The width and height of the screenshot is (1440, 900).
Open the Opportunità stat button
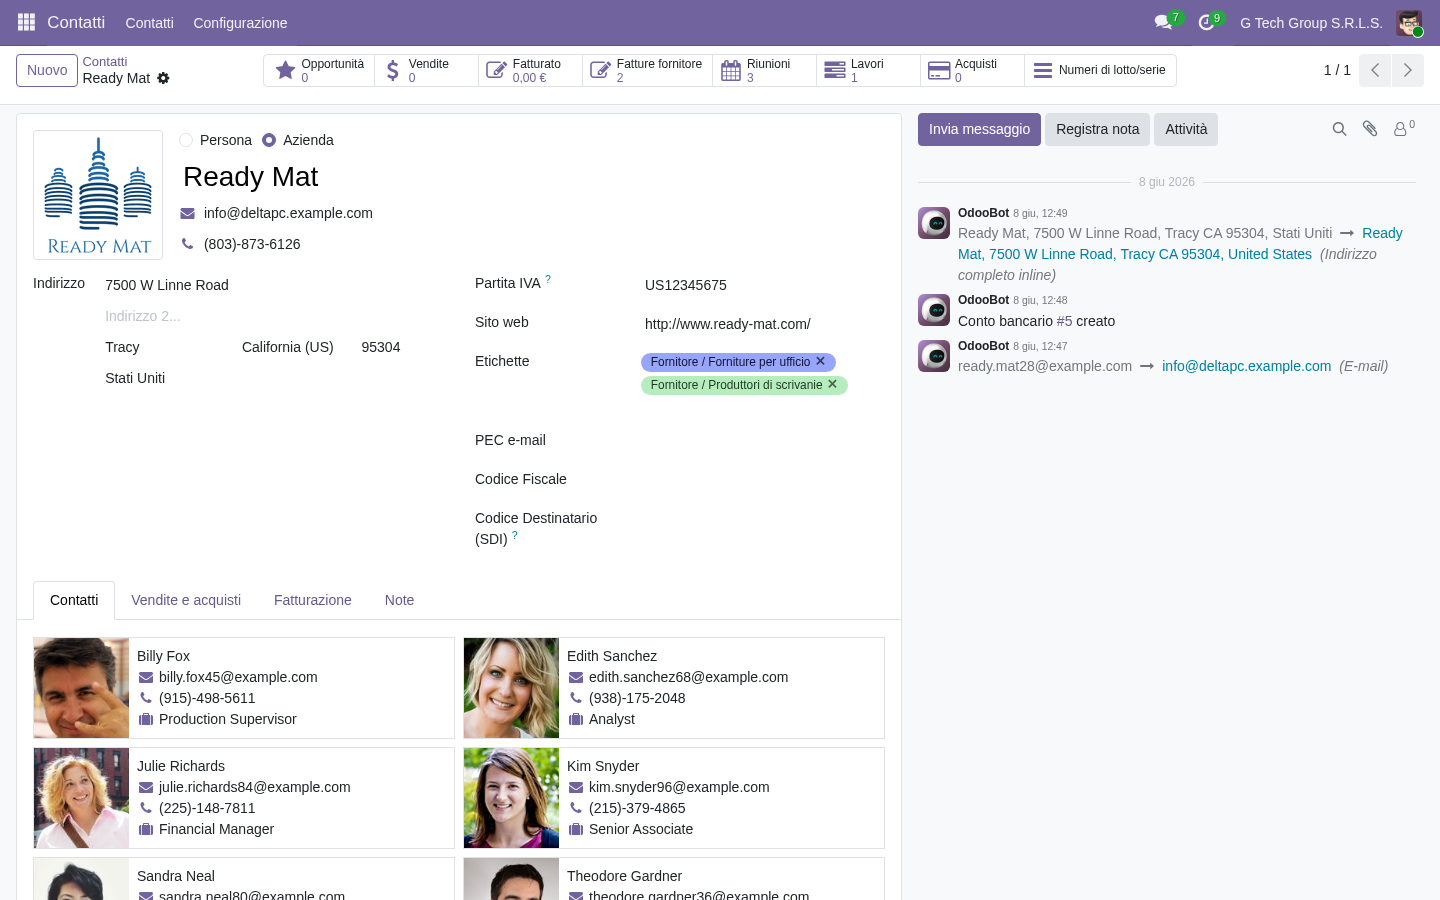320,70
